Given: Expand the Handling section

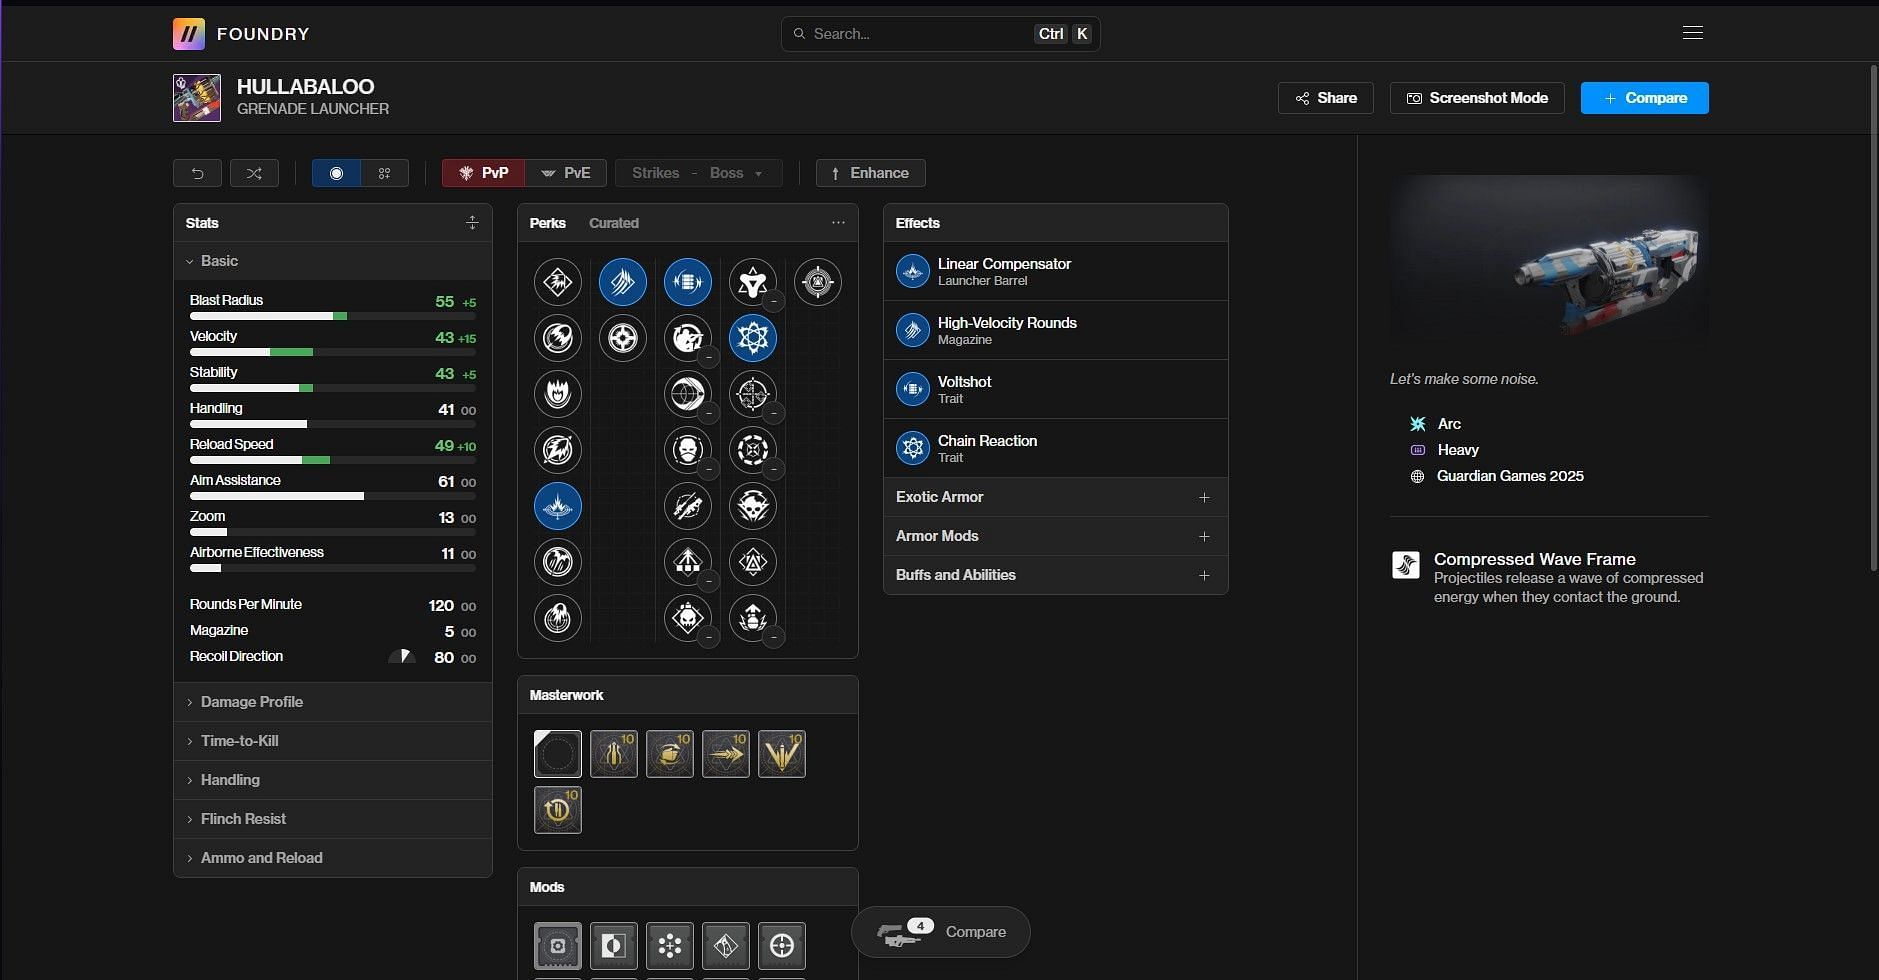Looking at the screenshot, I should pos(332,780).
